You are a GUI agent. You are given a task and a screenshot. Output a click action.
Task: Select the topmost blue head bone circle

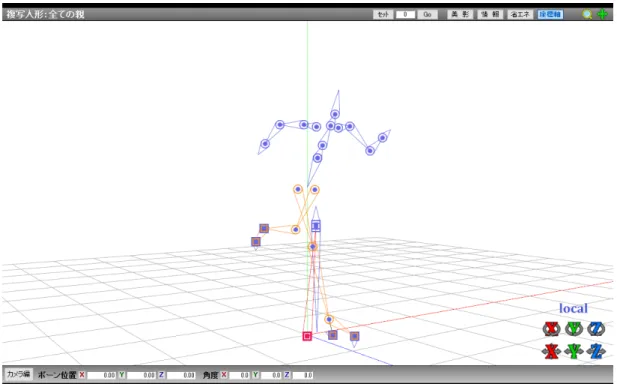[x=335, y=114]
